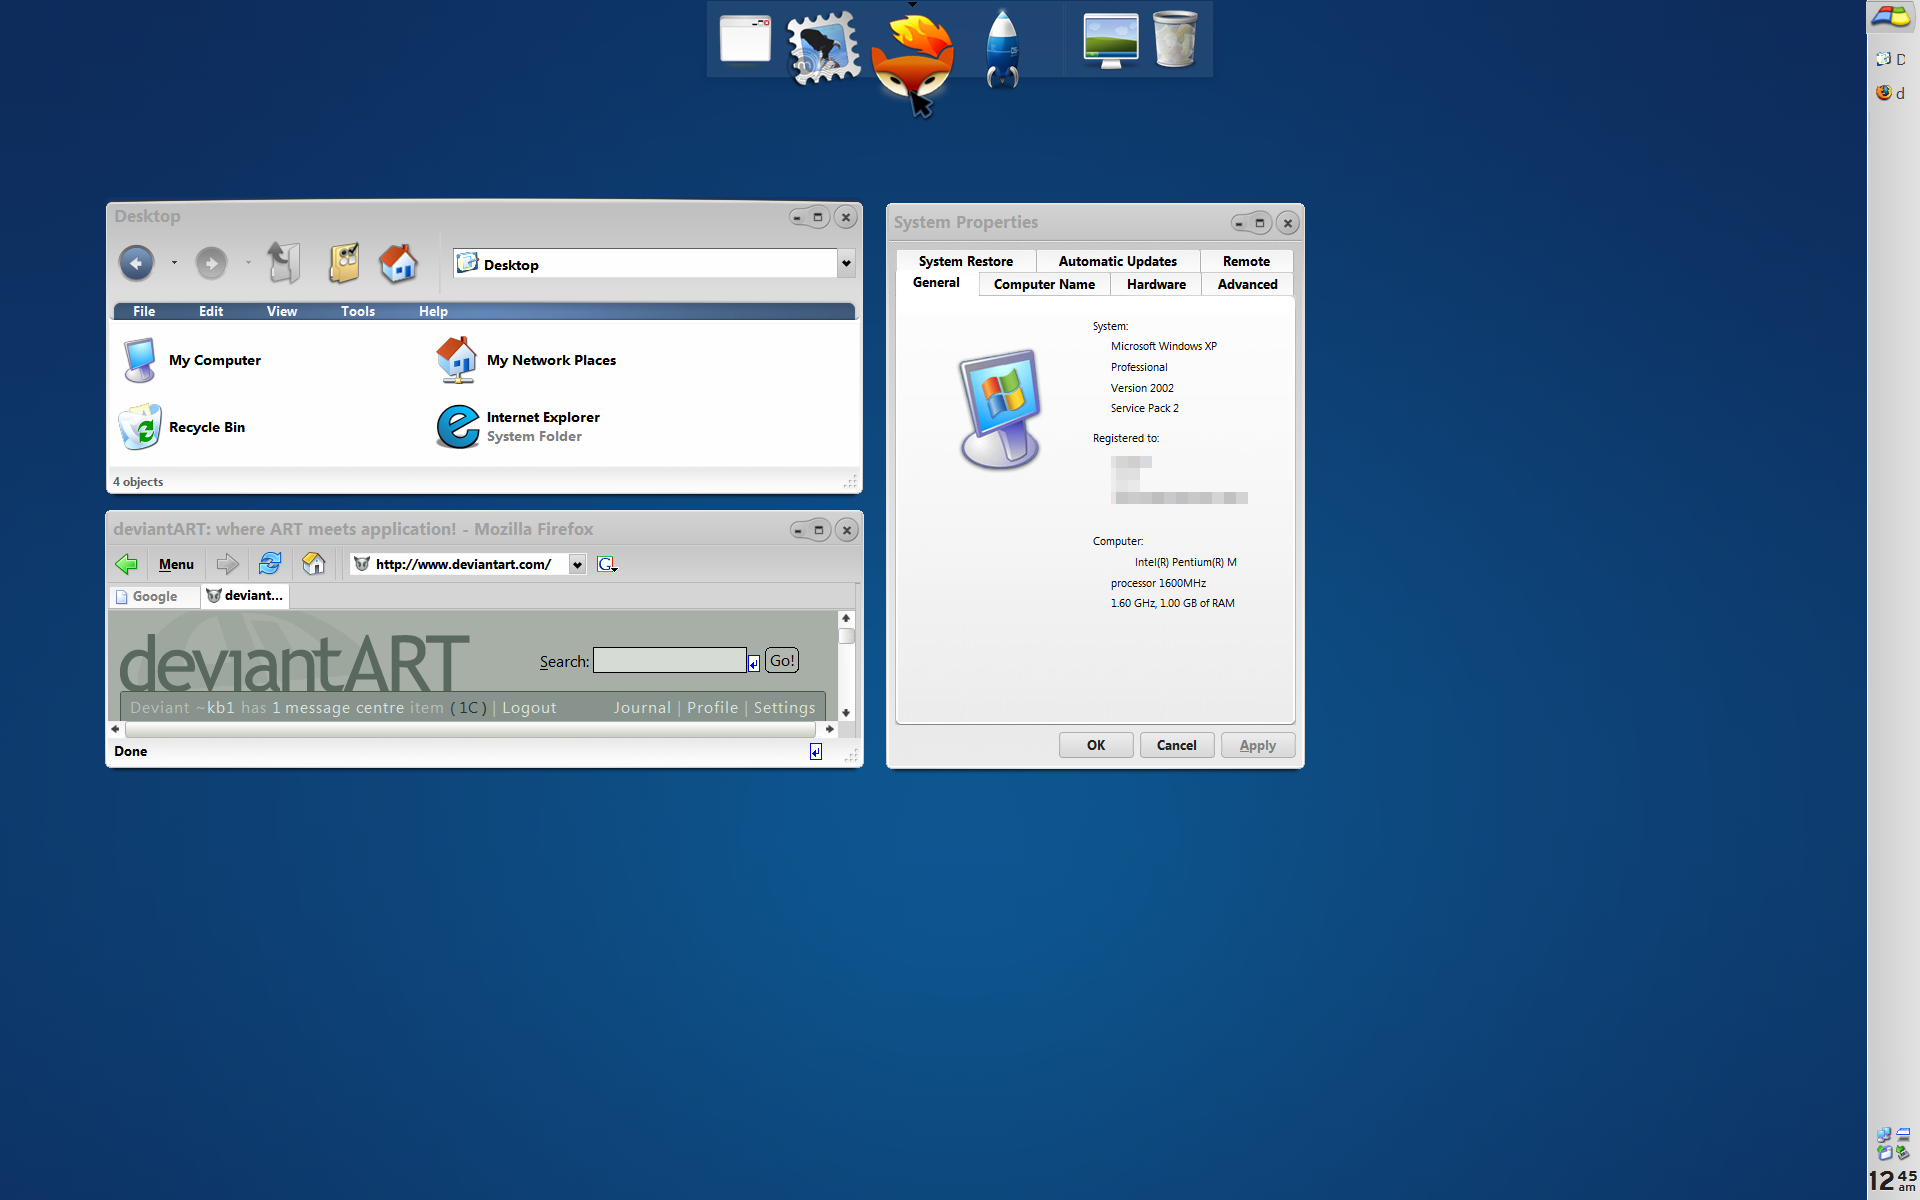Click the tray icon beside network computers

coord(1903,1135)
